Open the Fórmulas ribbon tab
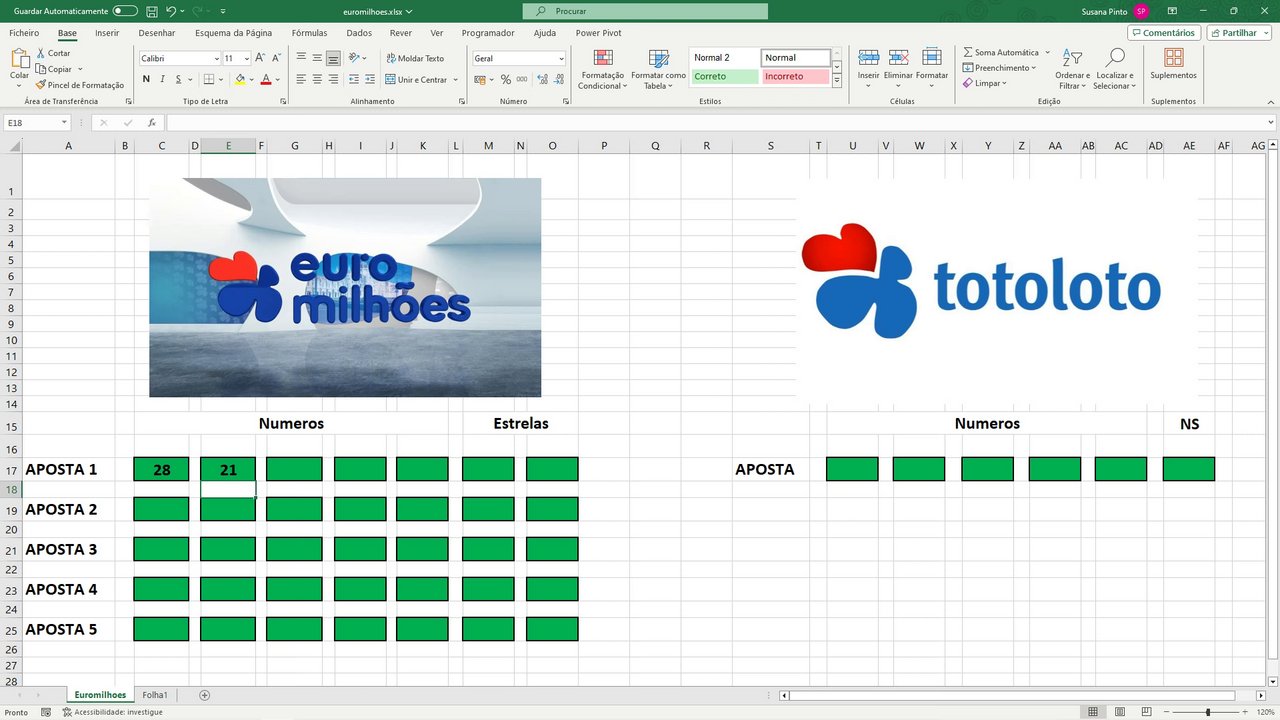The height and width of the screenshot is (720, 1280). pyautogui.click(x=309, y=33)
